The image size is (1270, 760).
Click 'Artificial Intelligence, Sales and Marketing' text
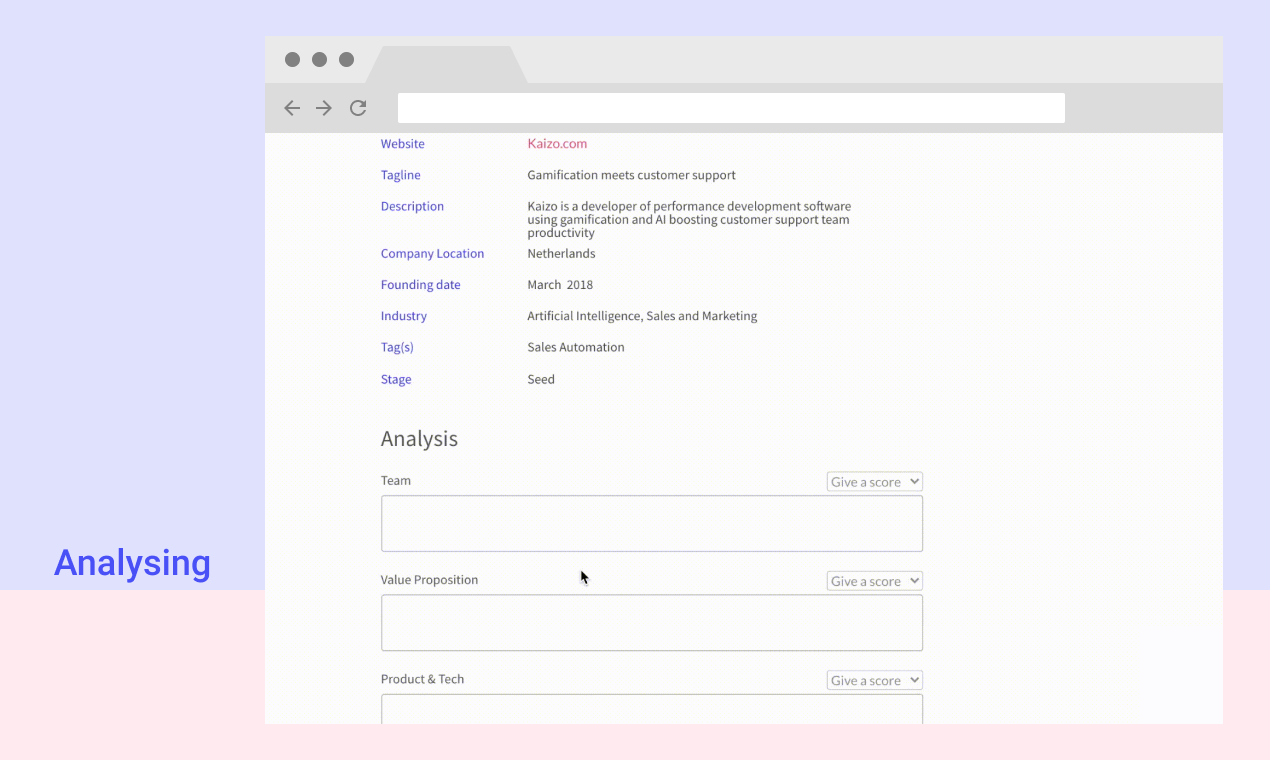pos(642,316)
